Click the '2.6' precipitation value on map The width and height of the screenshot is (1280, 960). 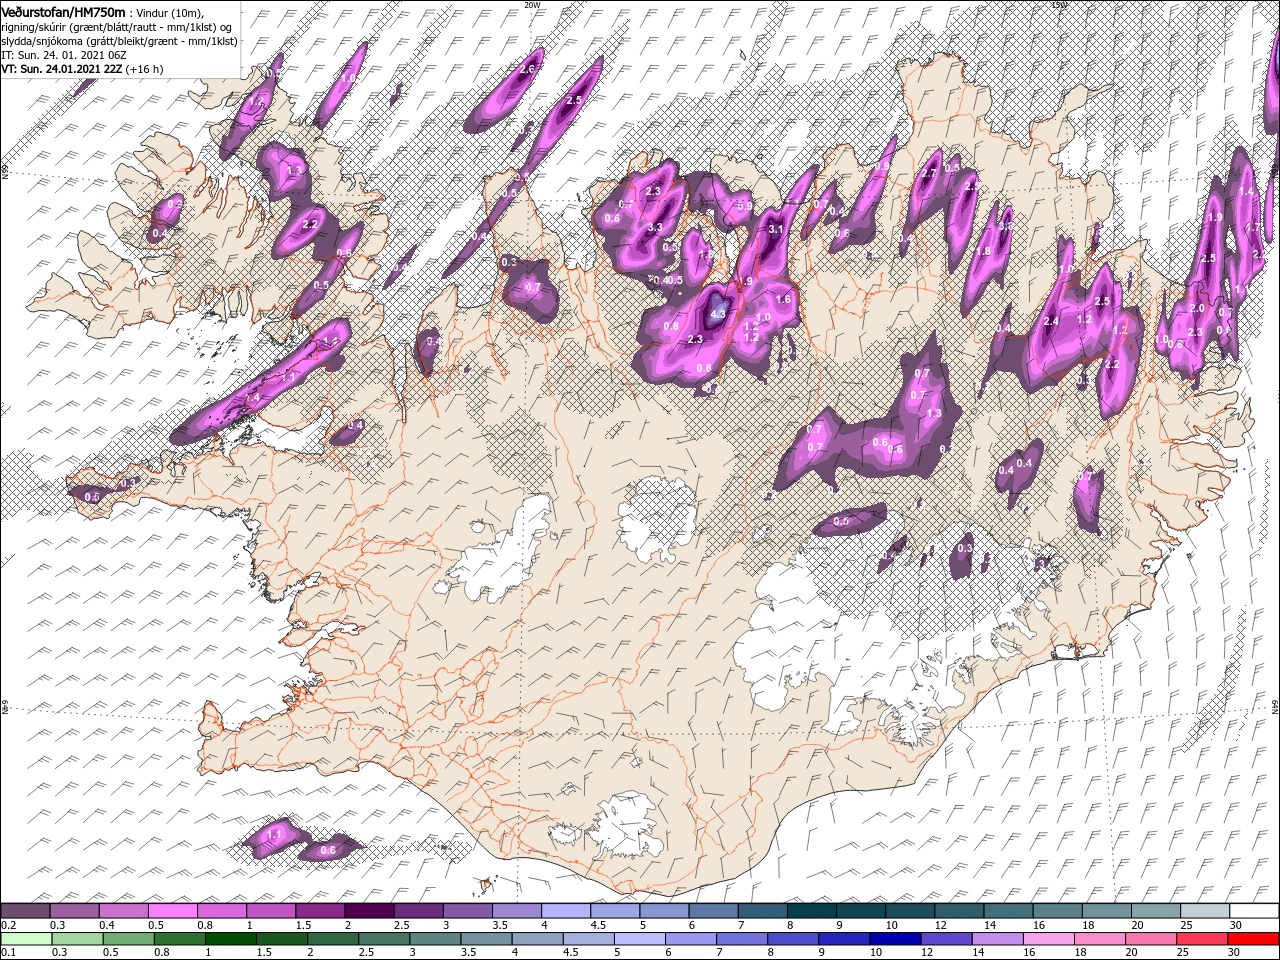[x=528, y=69]
